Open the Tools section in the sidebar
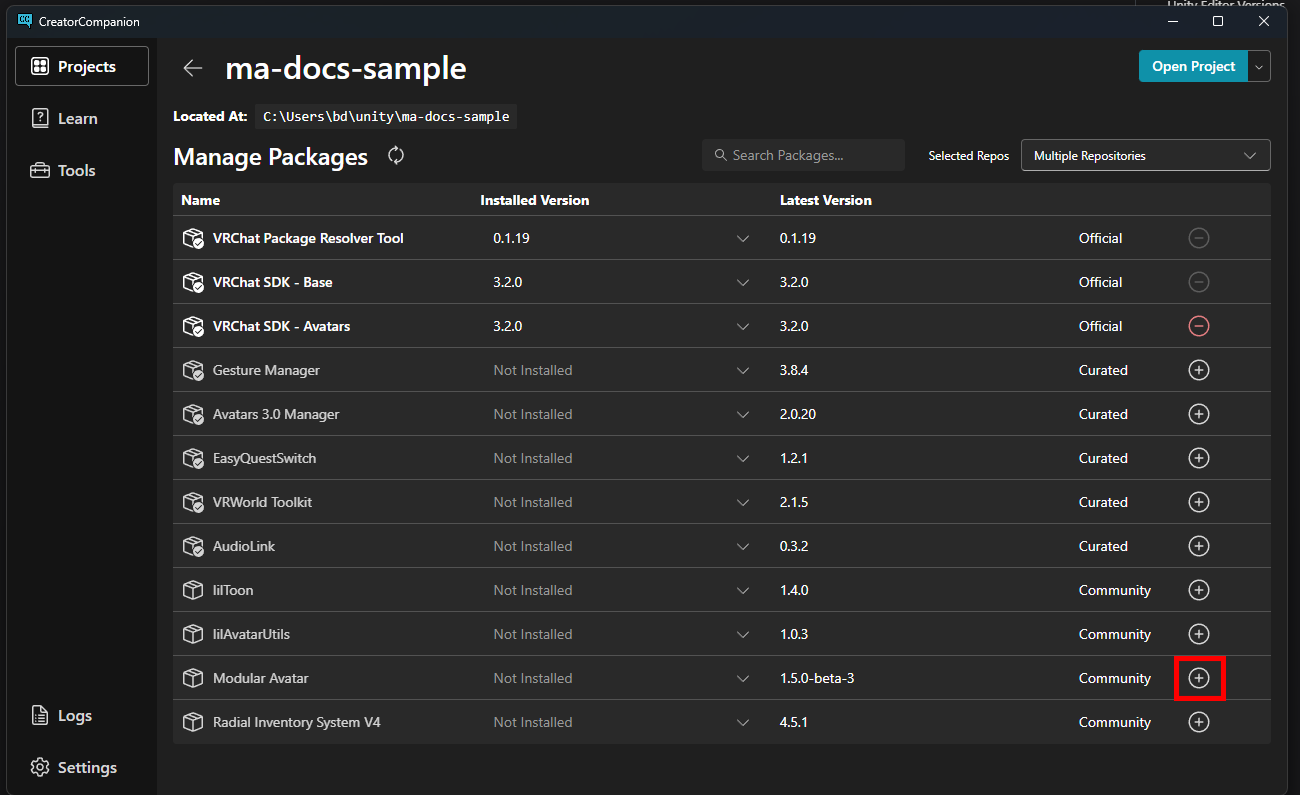Viewport: 1300px width, 795px height. point(82,170)
